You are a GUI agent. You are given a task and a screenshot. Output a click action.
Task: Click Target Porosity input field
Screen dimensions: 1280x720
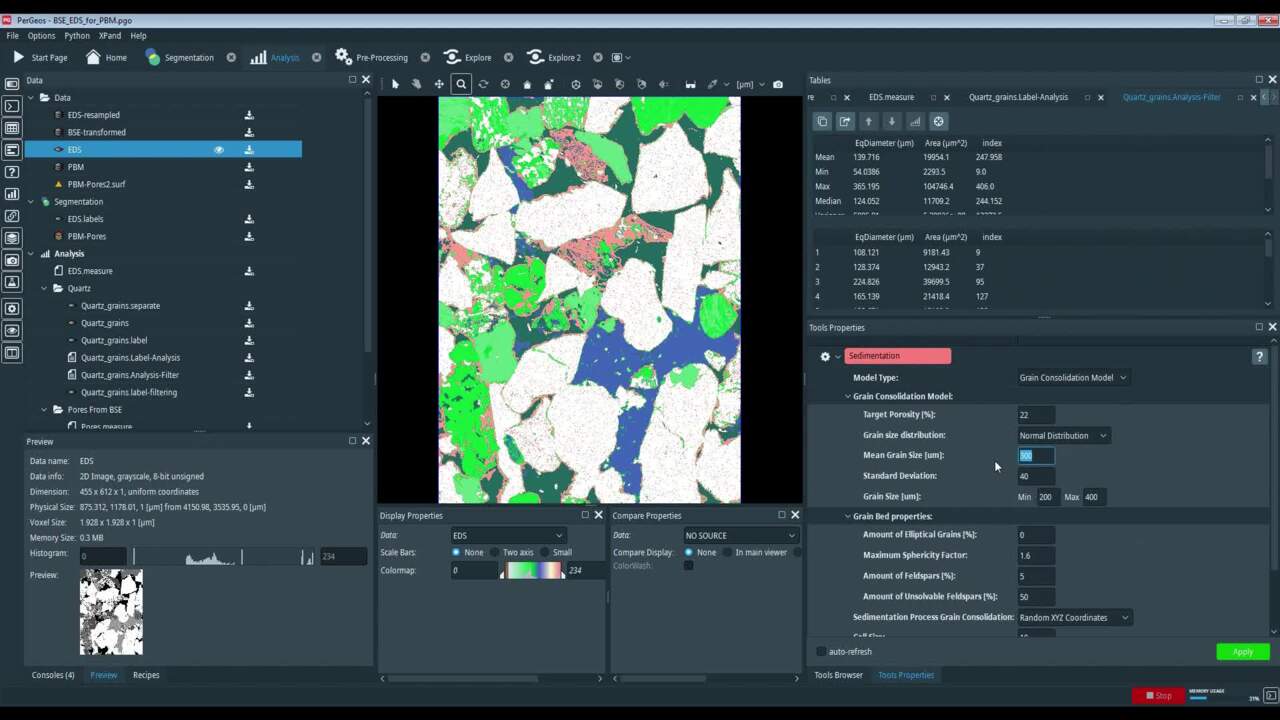[1036, 415]
